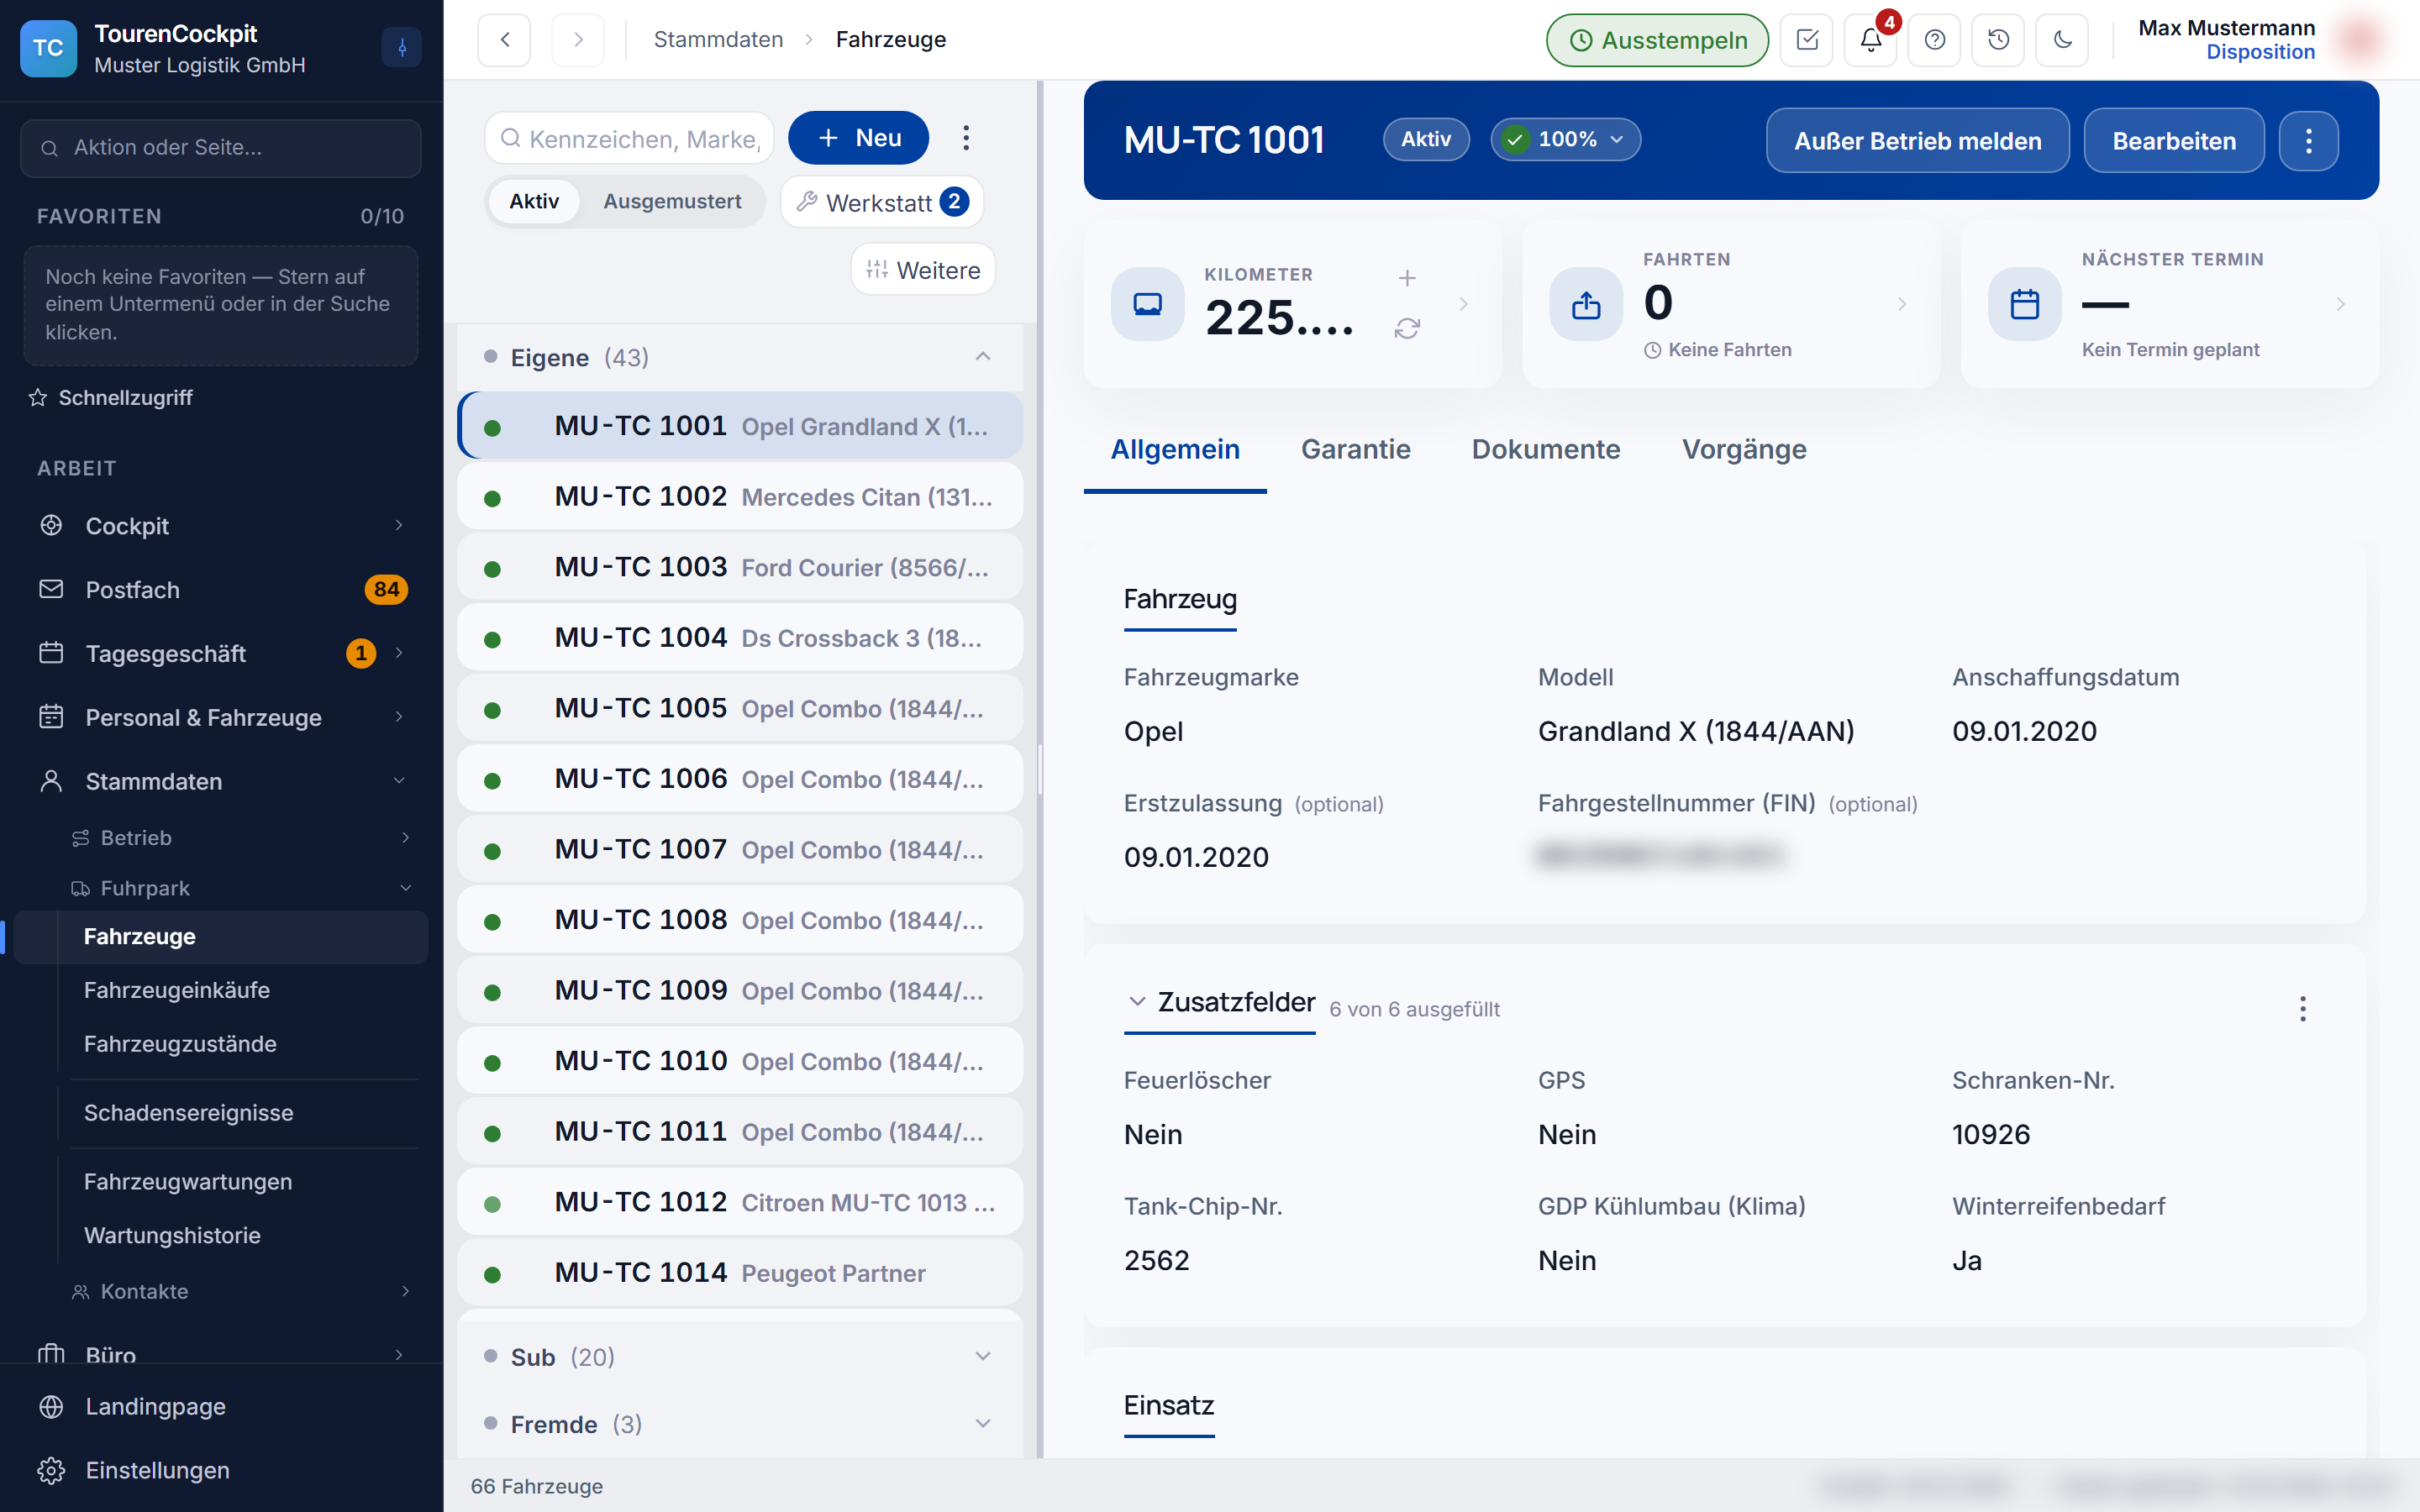
Task: Open Weitere filters button
Action: pyautogui.click(x=923, y=269)
